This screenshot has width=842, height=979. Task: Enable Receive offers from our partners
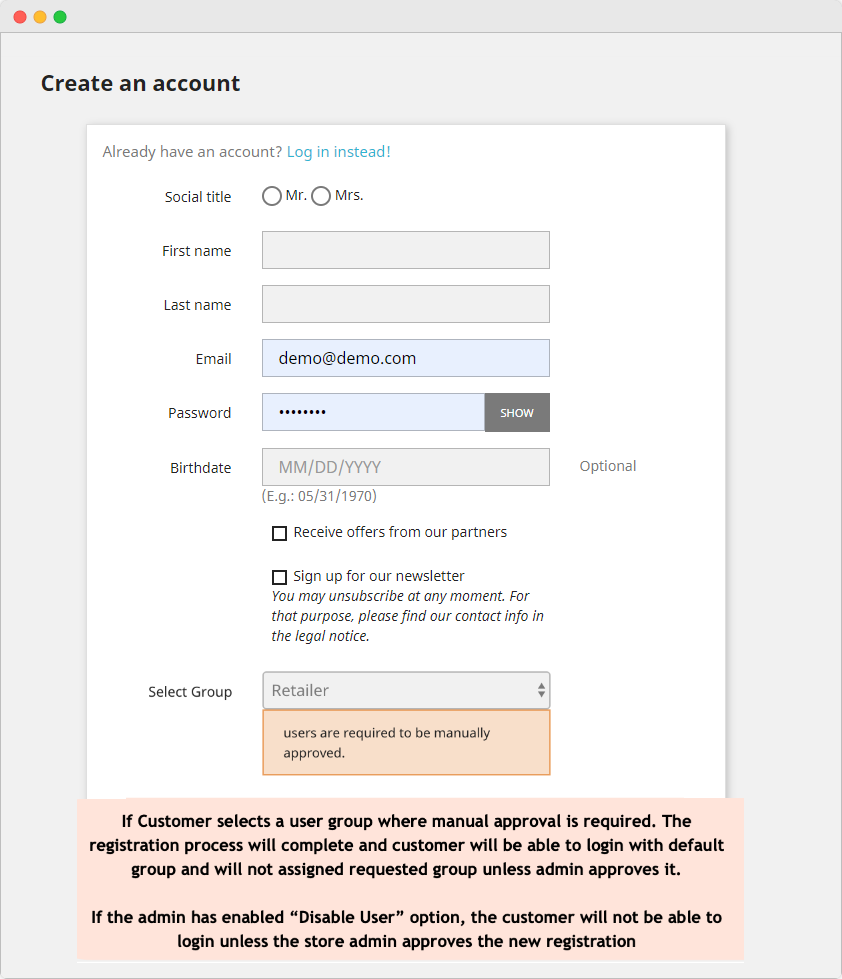coord(280,533)
